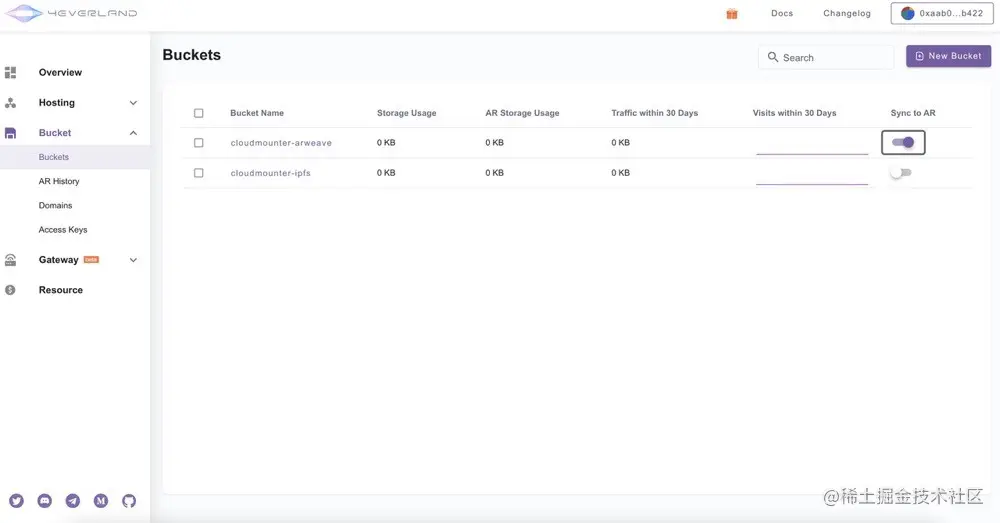
Task: Click the Resource coin icon
Action: tap(10, 290)
